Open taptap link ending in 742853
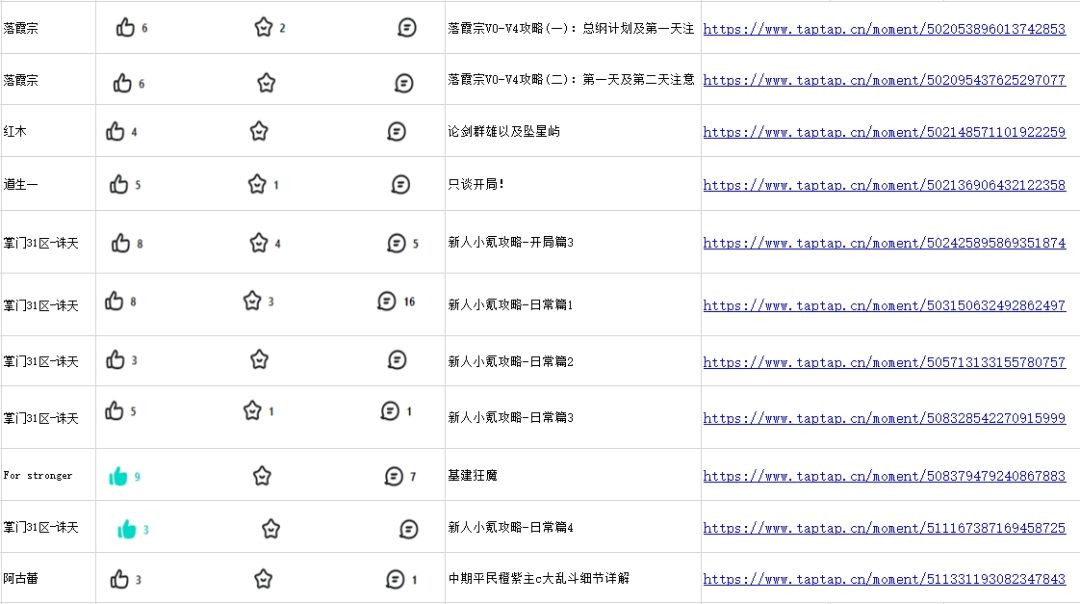 click(884, 29)
